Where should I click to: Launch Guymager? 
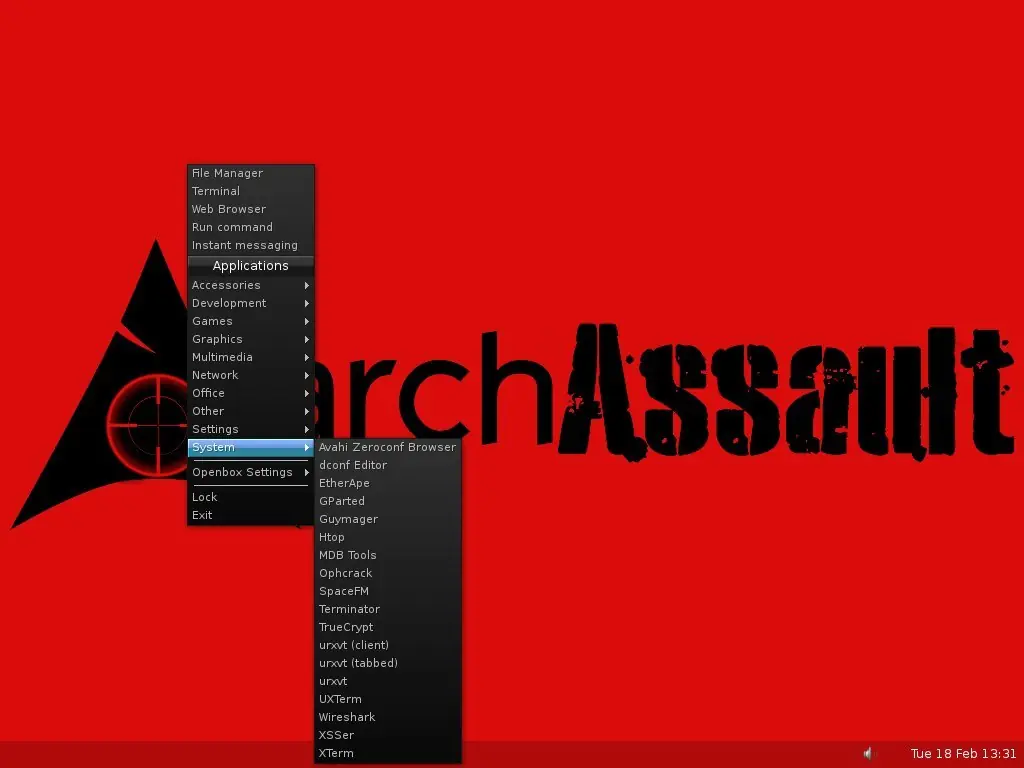pyautogui.click(x=388, y=519)
